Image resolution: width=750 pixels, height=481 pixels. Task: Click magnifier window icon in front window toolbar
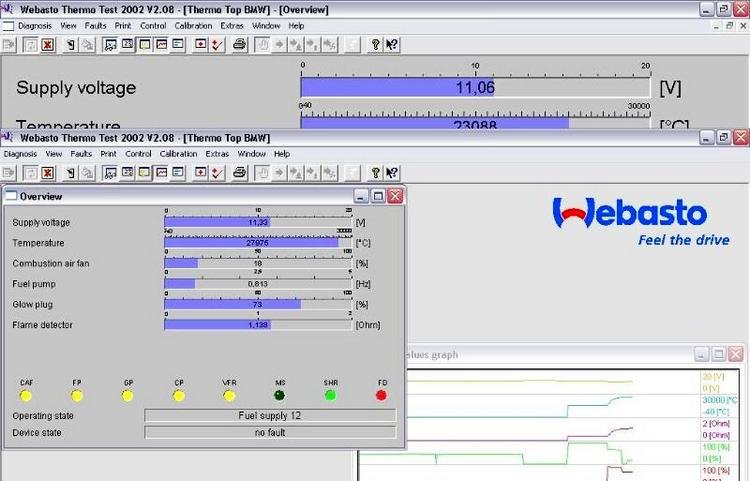point(110,173)
